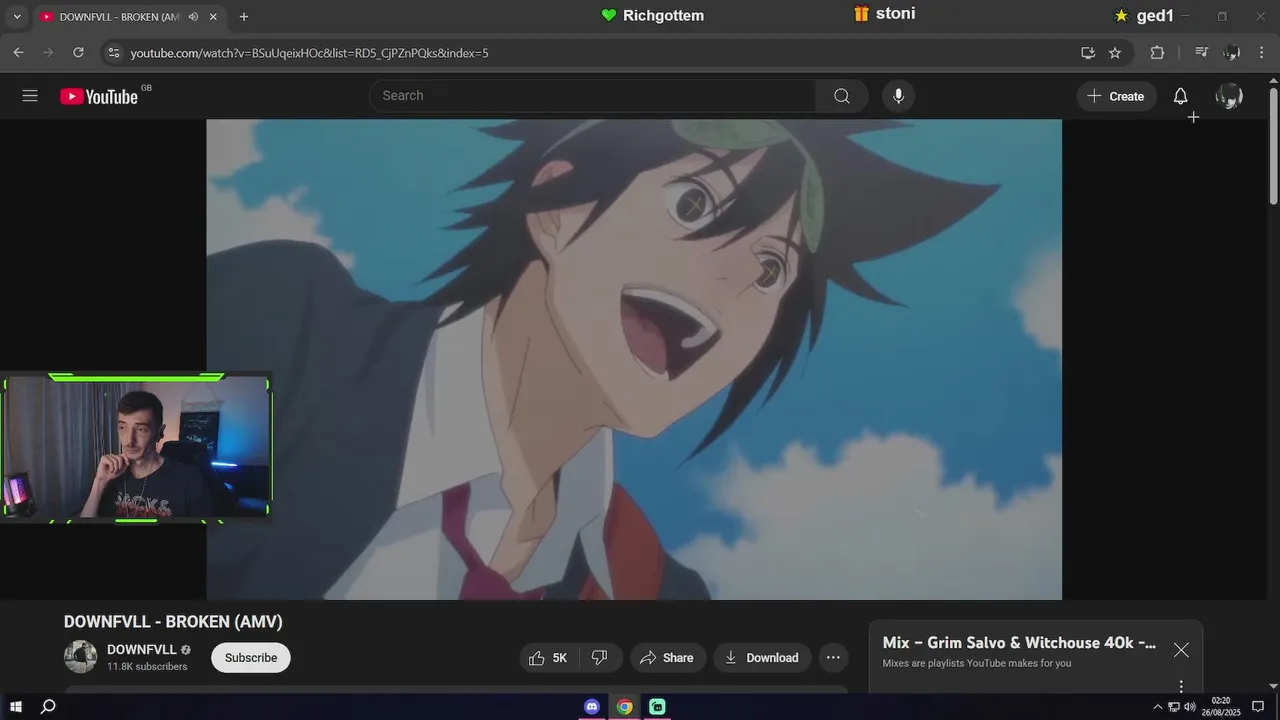
Task: Go to the YouTube home logo
Action: click(99, 96)
